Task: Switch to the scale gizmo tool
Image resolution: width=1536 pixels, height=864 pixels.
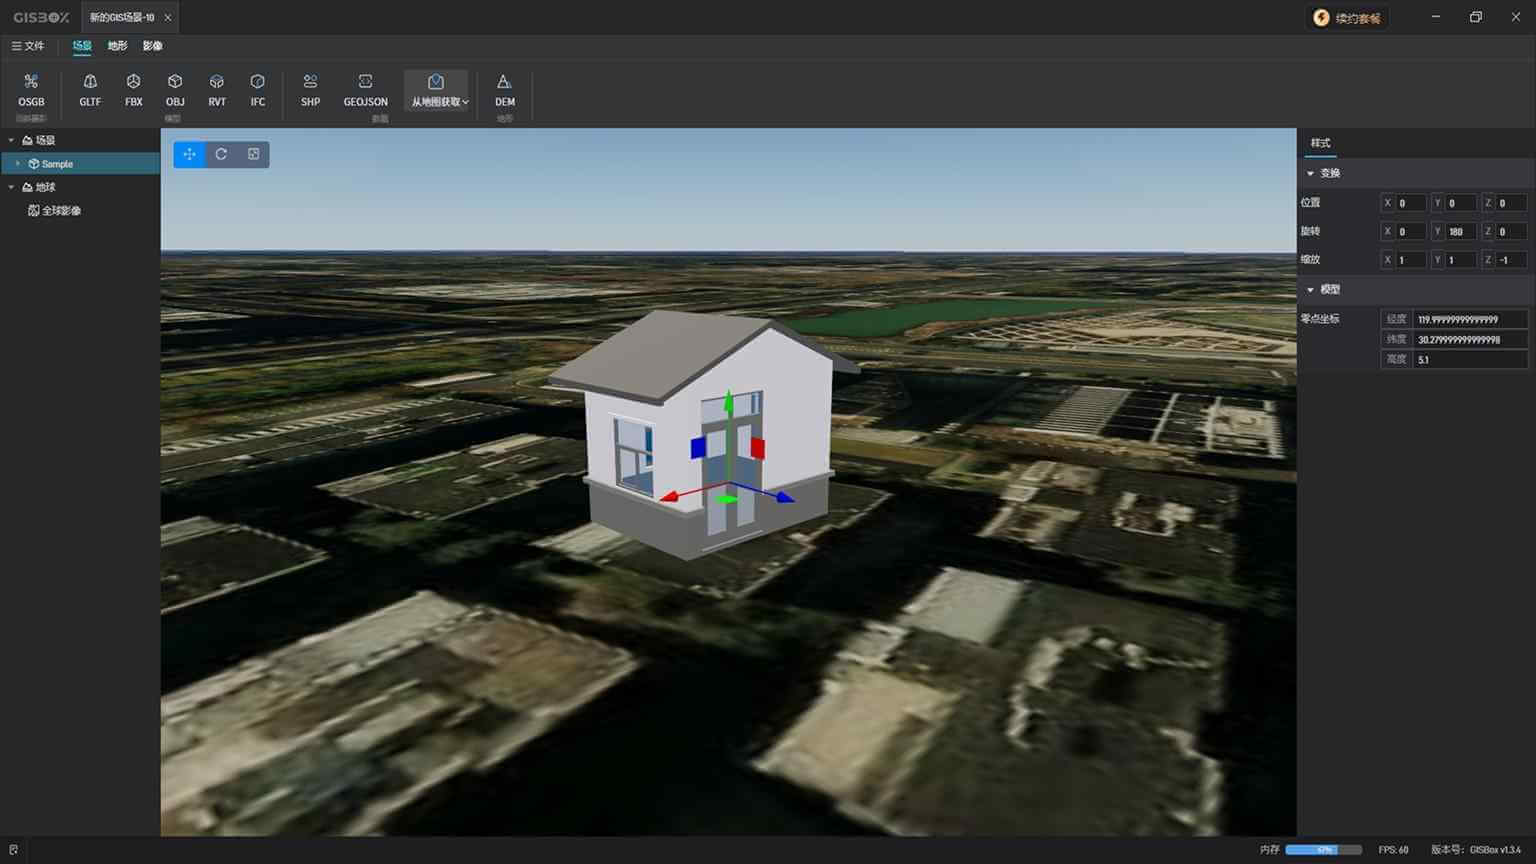Action: point(253,154)
